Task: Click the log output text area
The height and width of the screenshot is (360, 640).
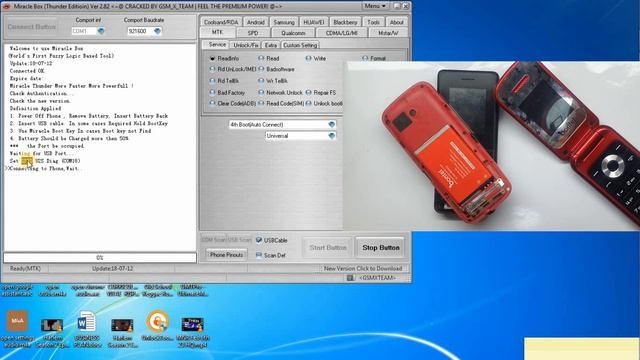Action: pos(100,147)
